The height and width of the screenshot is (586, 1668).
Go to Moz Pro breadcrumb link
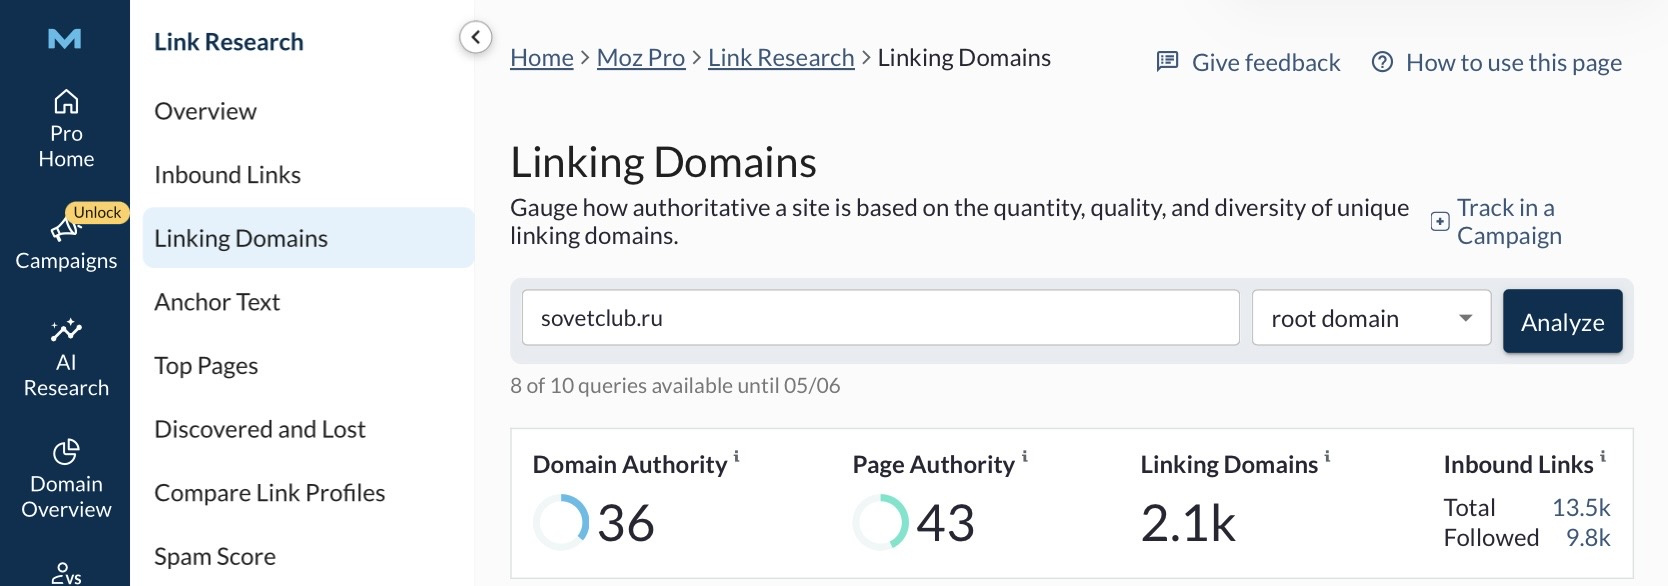pos(641,58)
